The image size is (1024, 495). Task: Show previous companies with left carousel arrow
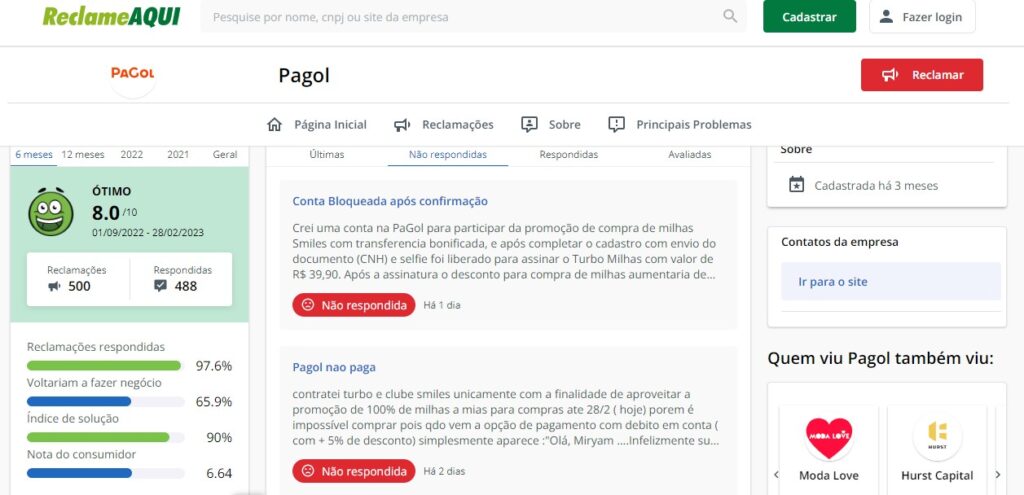click(x=776, y=475)
